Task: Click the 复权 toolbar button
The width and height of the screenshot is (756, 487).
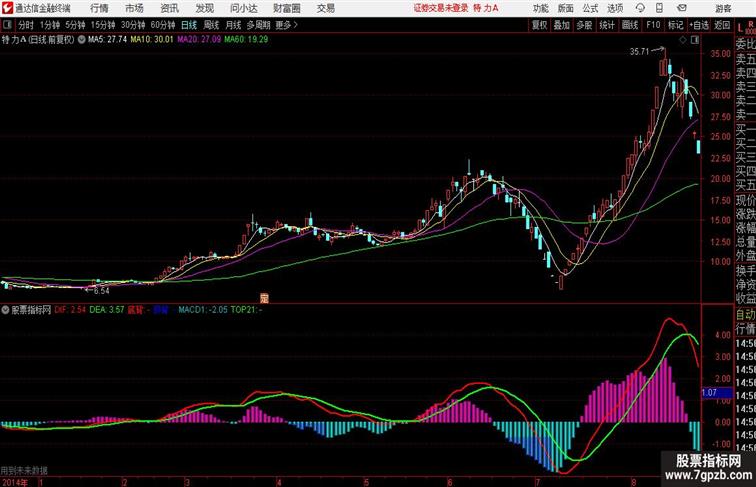Action: 539,25
